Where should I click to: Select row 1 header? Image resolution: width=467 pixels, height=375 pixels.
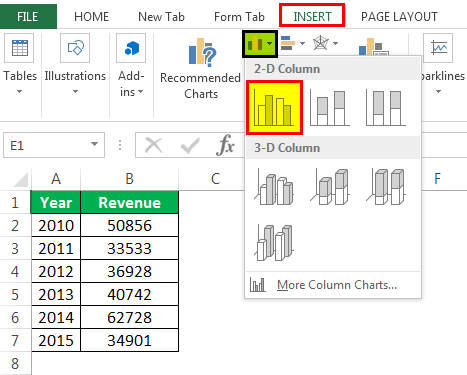pos(15,203)
